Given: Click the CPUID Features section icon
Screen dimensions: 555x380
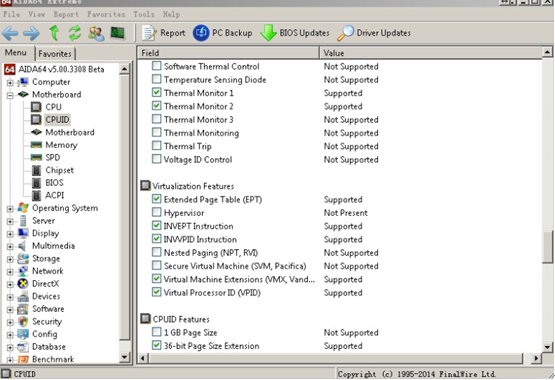Looking at the screenshot, I should [x=145, y=318].
